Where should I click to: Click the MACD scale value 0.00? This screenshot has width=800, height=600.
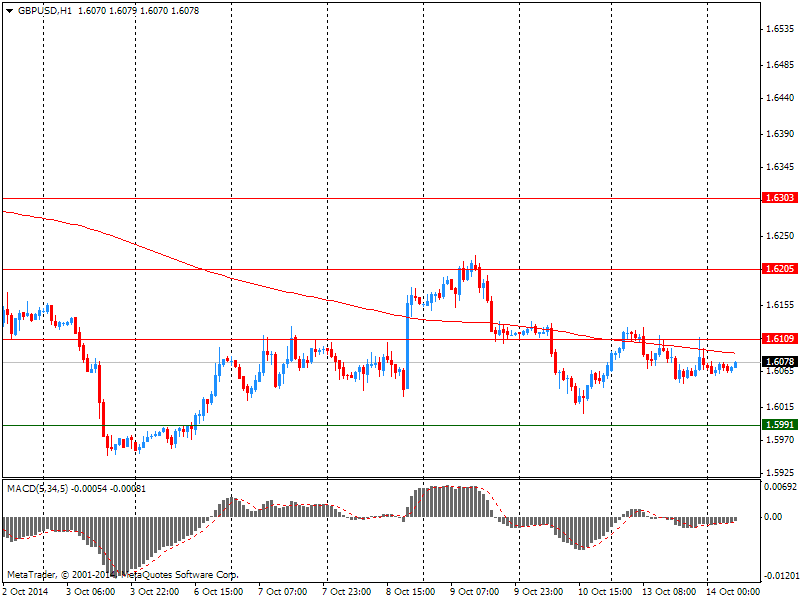click(x=773, y=517)
